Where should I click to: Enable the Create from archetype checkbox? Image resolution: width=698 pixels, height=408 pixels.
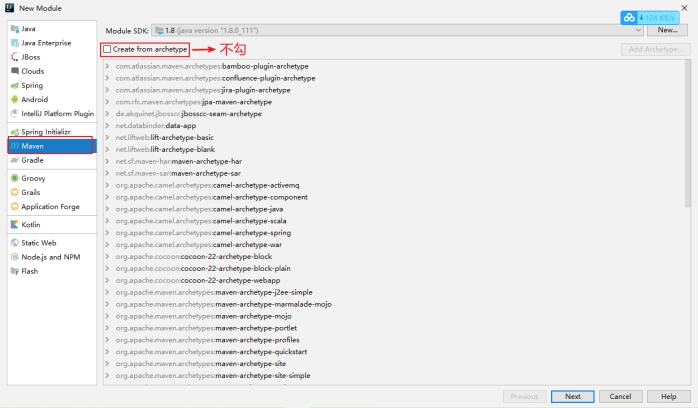pyautogui.click(x=108, y=49)
